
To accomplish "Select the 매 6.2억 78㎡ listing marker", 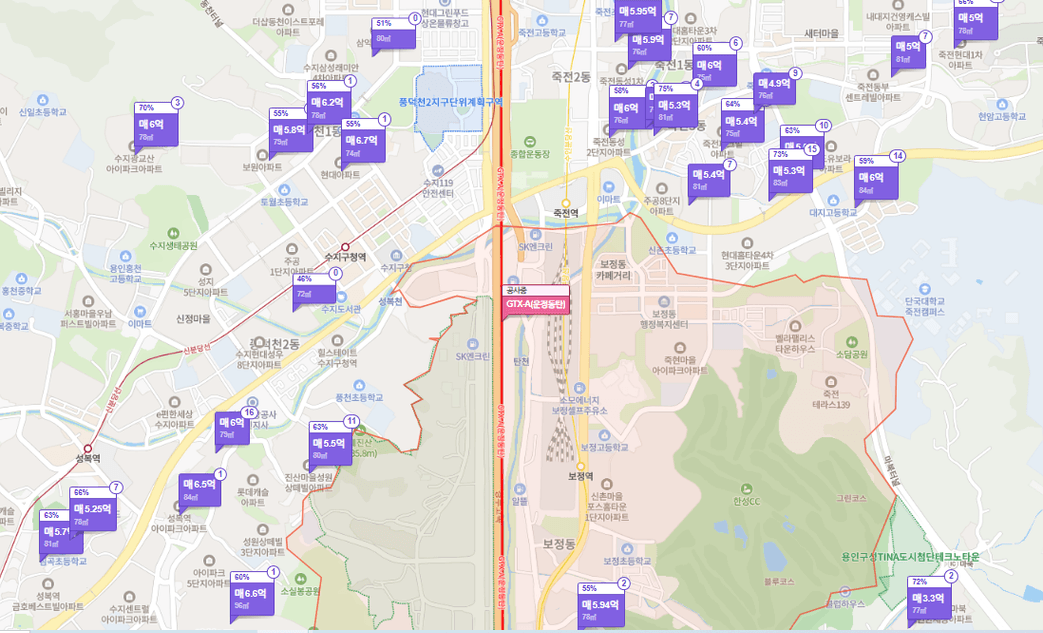I will tap(329, 102).
